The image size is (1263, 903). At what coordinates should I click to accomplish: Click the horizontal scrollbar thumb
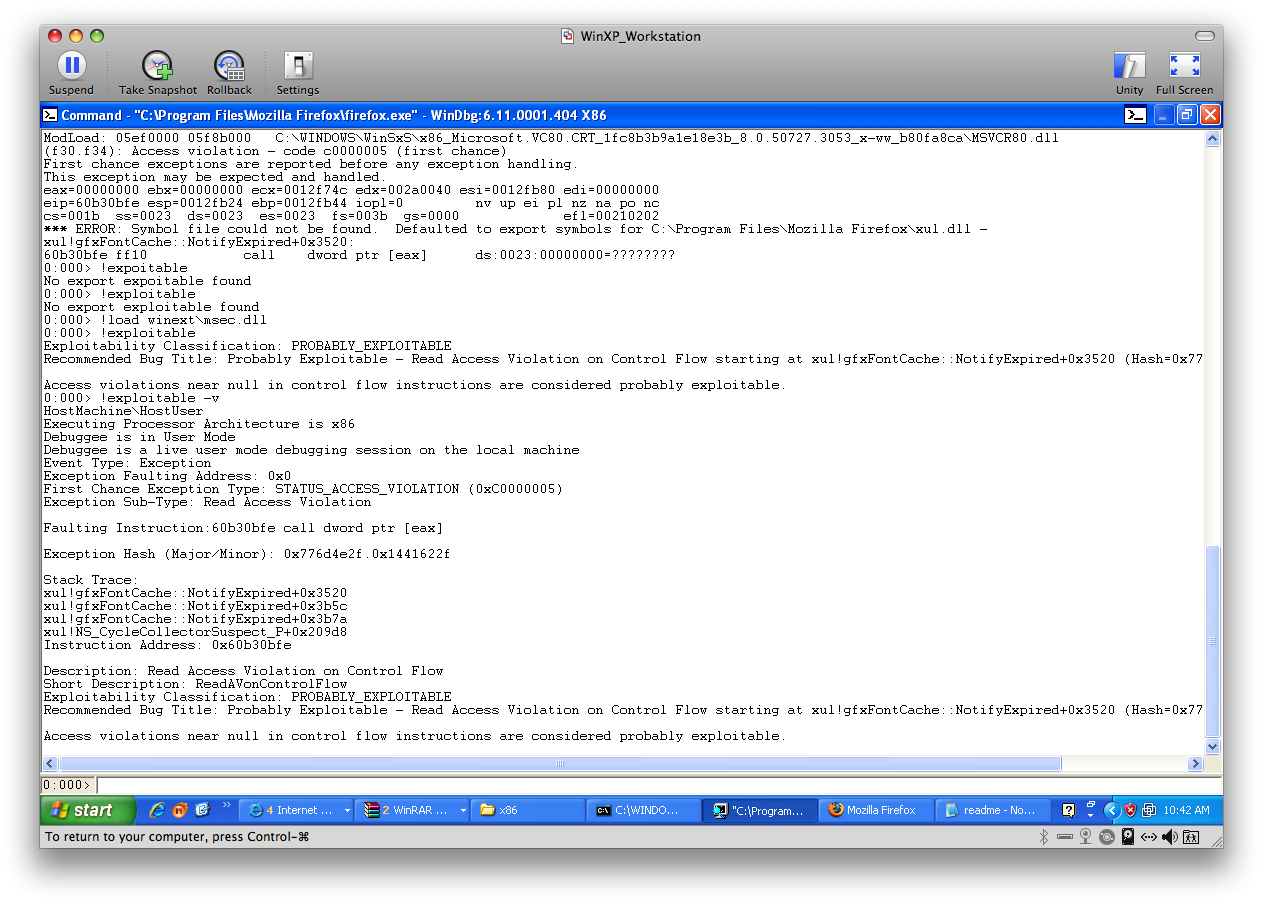pos(560,764)
